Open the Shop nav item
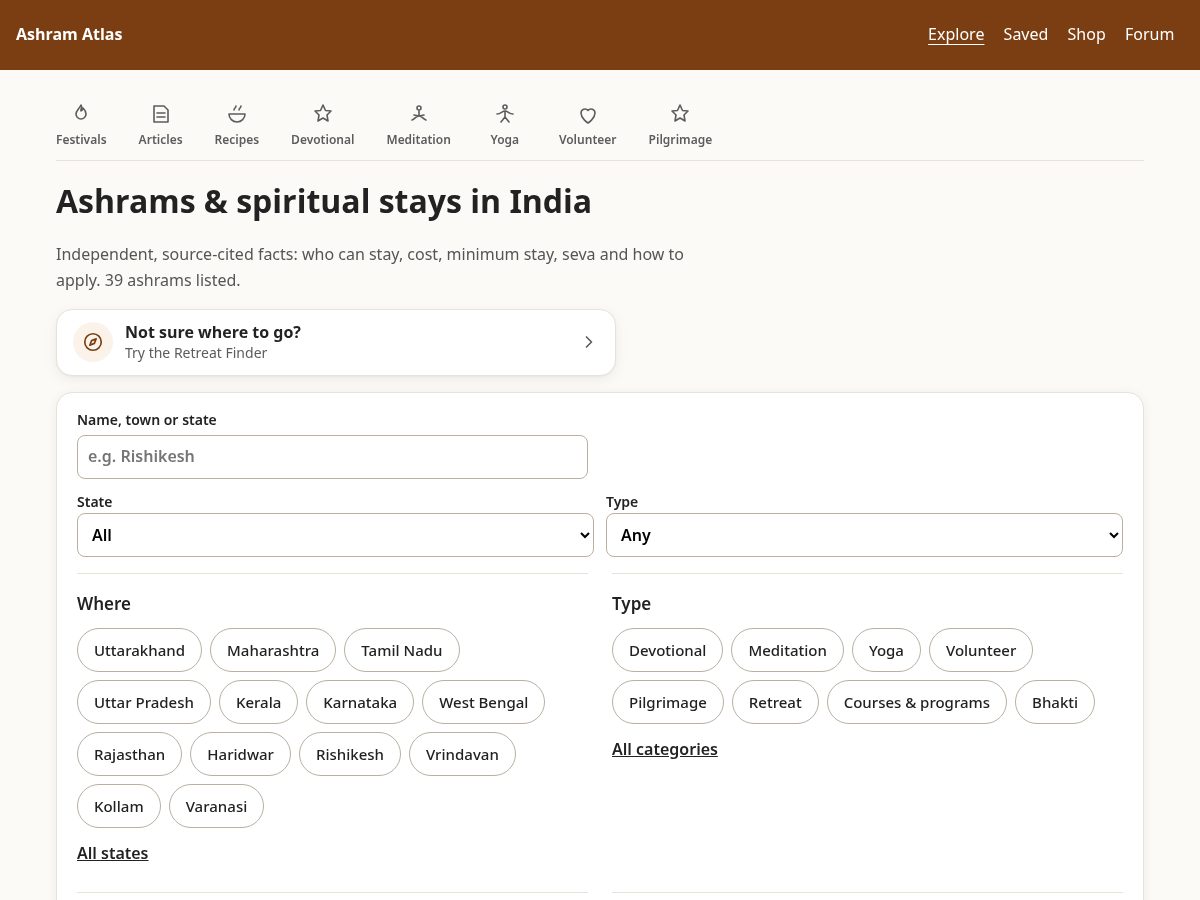Screen dimensions: 1200x900 [x=1086, y=34]
